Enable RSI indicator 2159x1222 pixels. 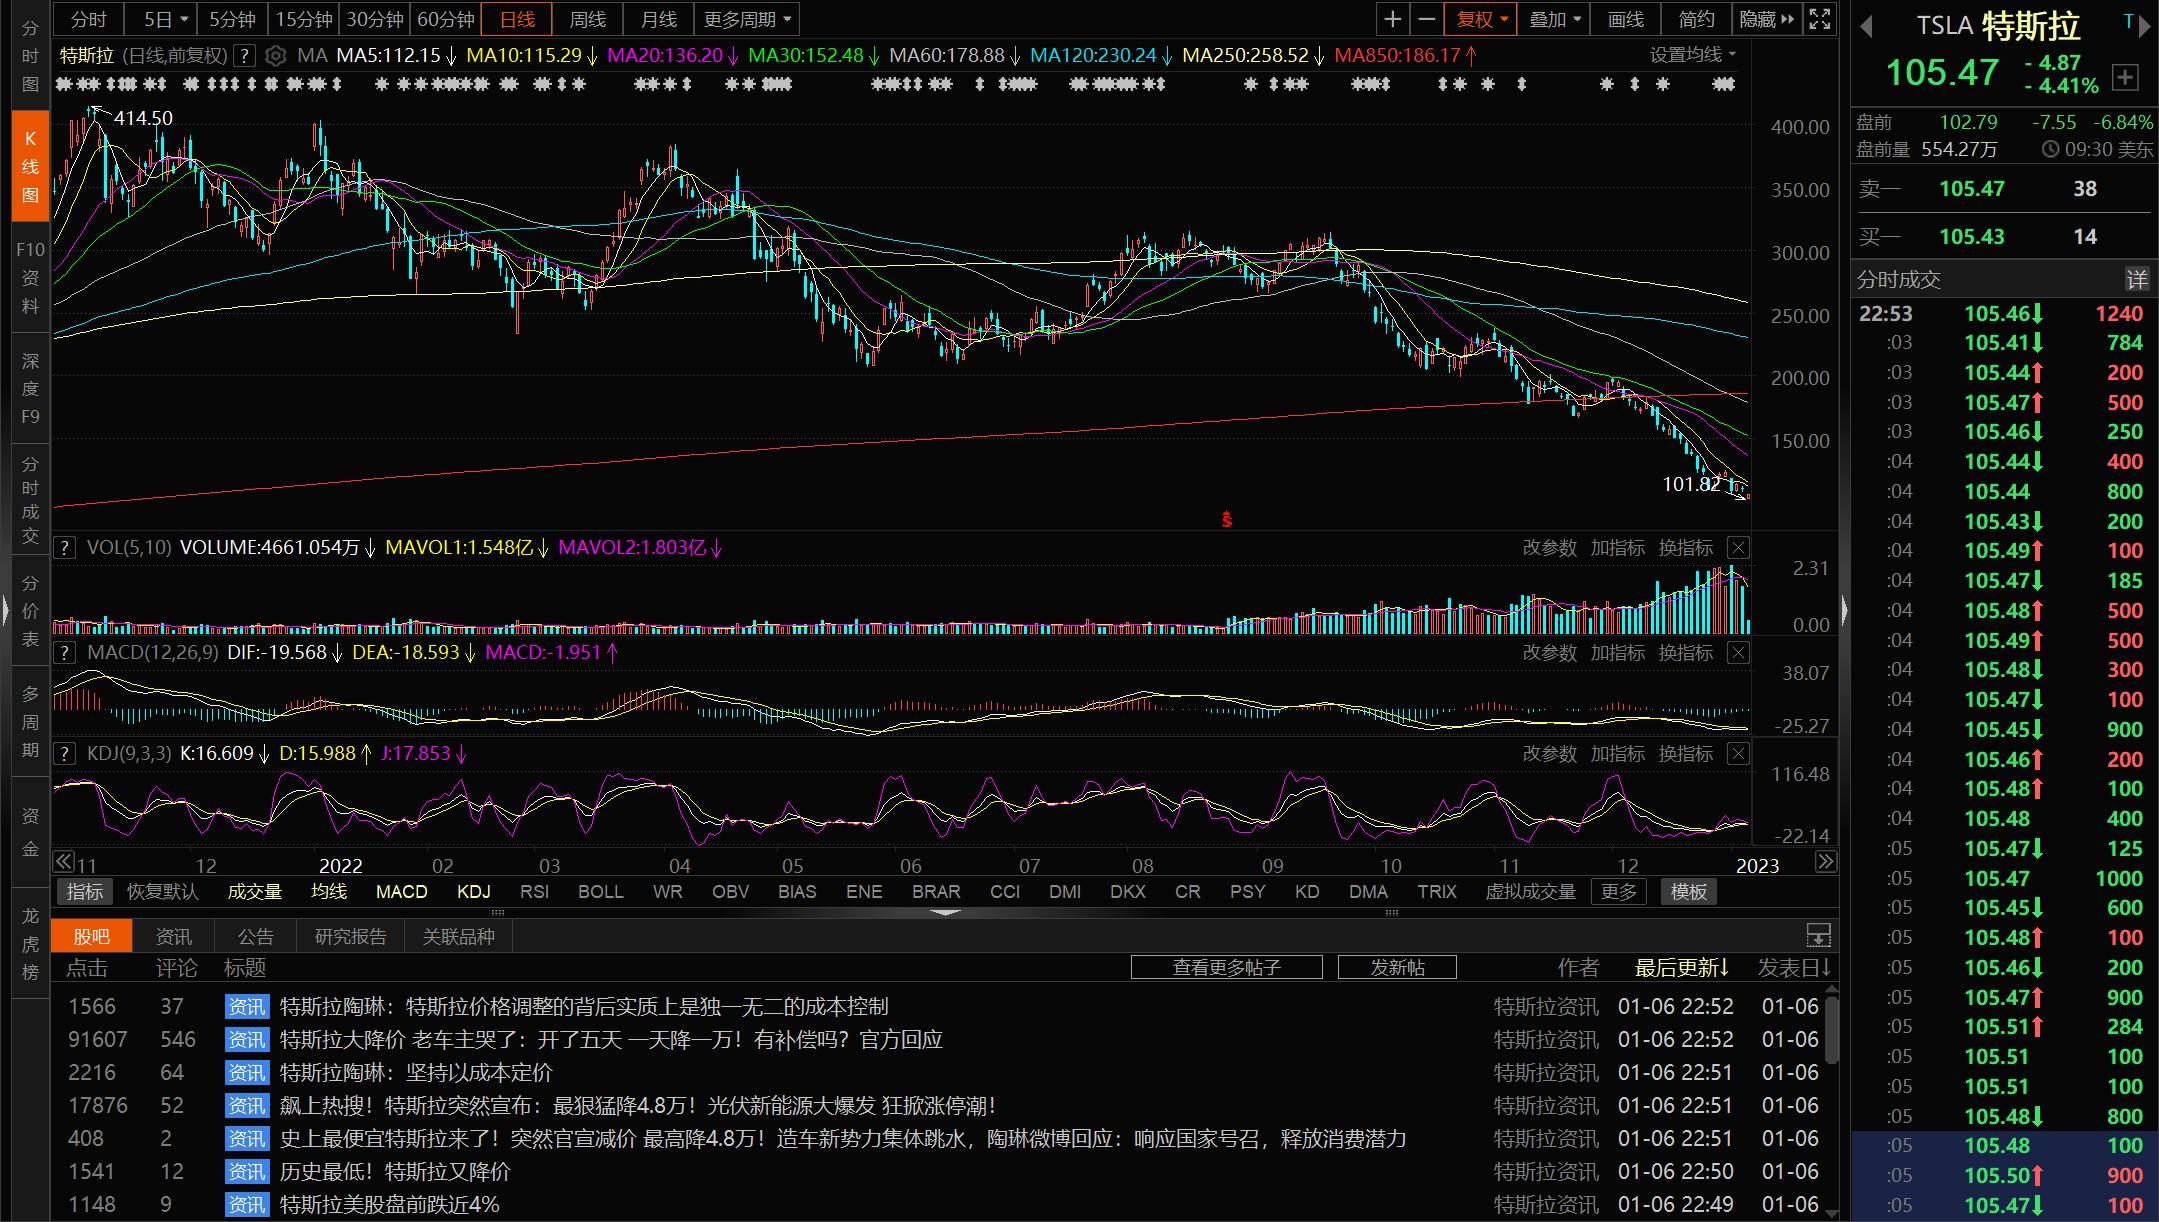[x=535, y=892]
